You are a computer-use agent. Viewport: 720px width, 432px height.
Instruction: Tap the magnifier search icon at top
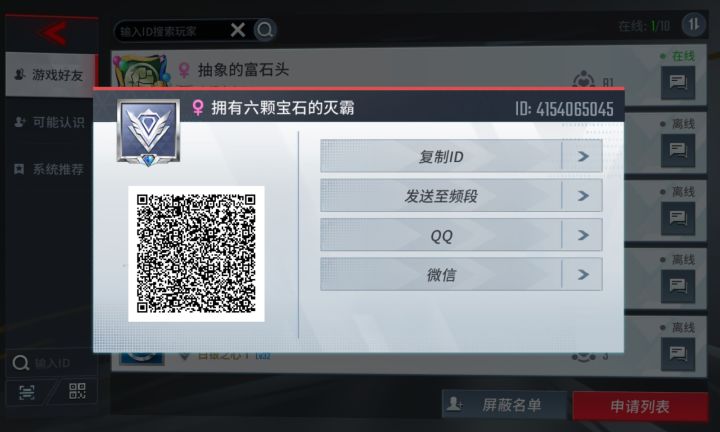coord(264,30)
